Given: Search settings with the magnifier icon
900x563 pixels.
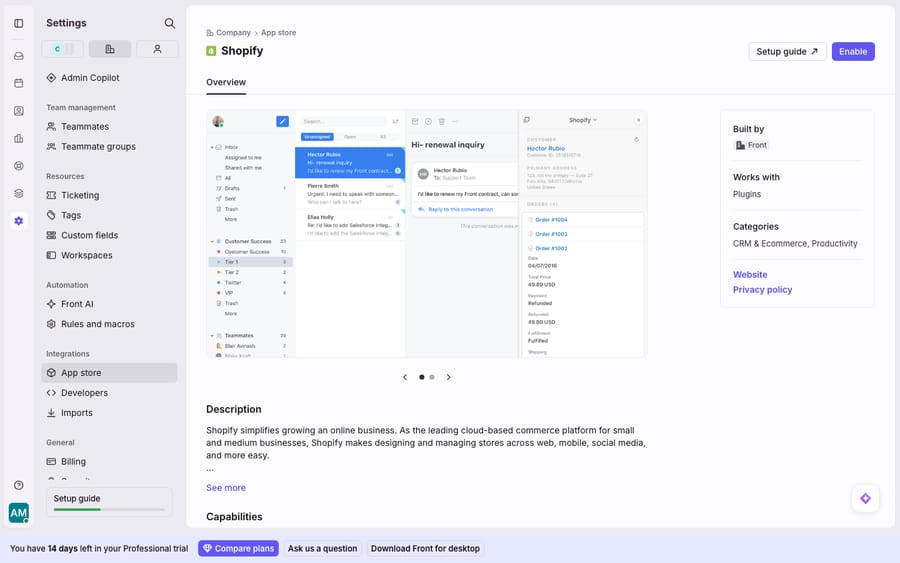Looking at the screenshot, I should click(169, 23).
